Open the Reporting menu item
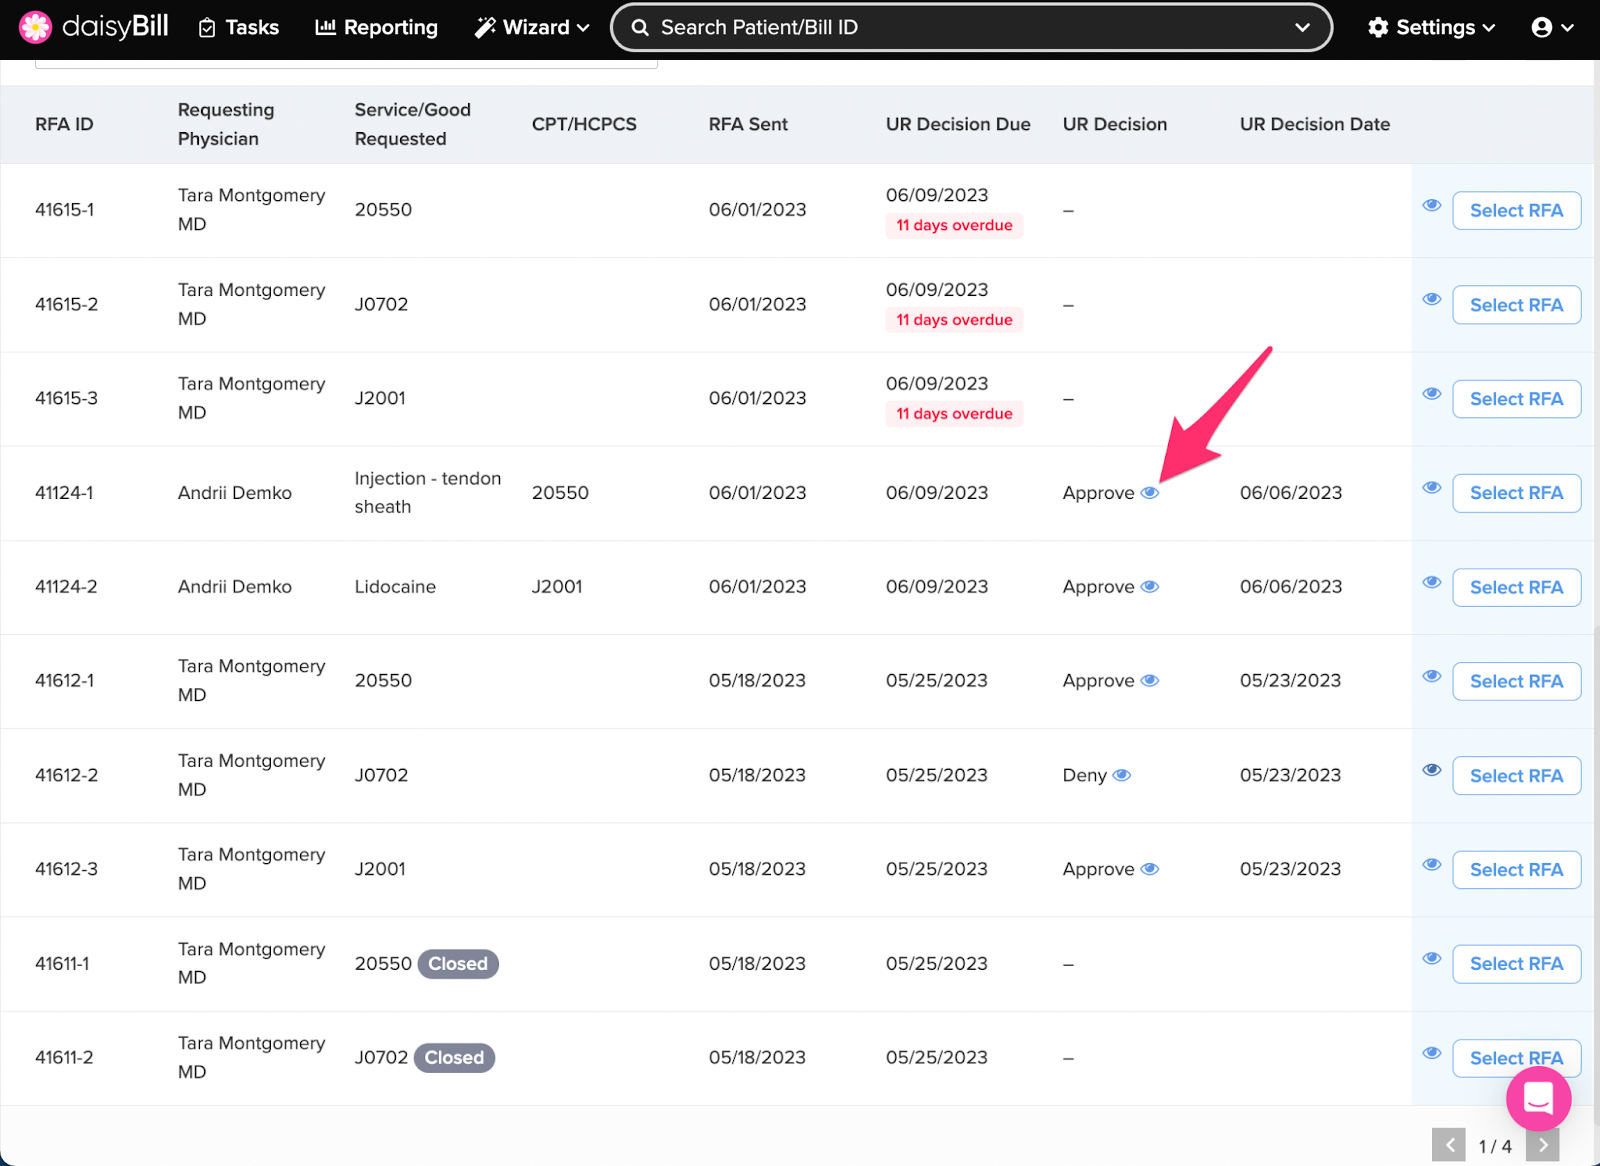 [x=377, y=27]
